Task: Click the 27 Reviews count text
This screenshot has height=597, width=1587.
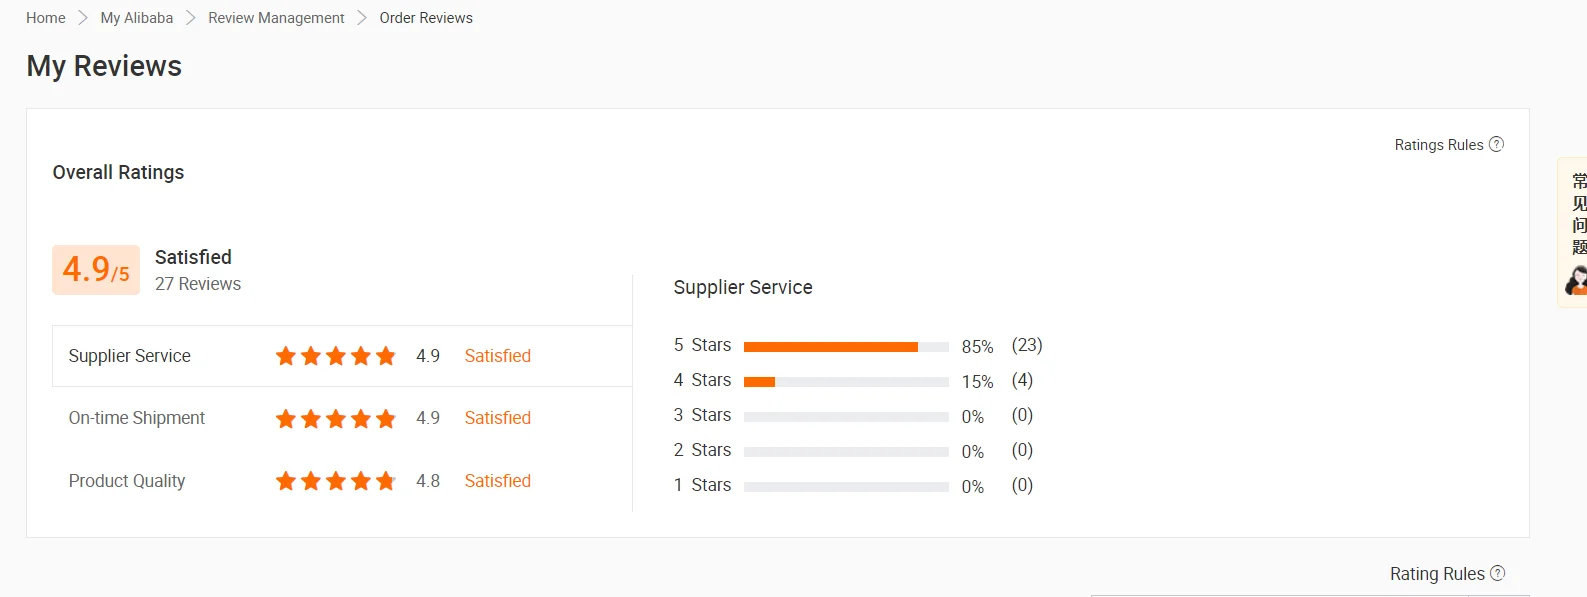Action: pyautogui.click(x=198, y=284)
